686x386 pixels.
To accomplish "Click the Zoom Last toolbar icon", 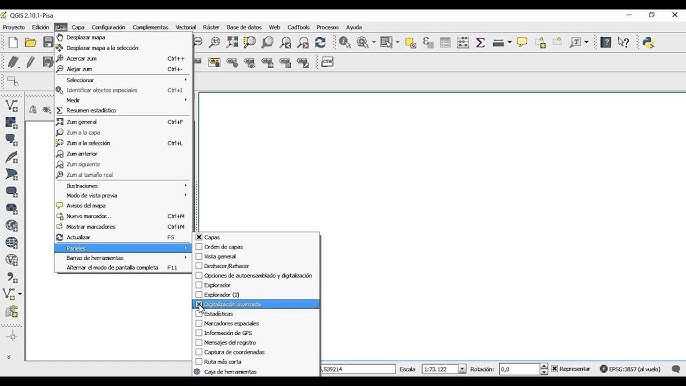I will click(285, 42).
